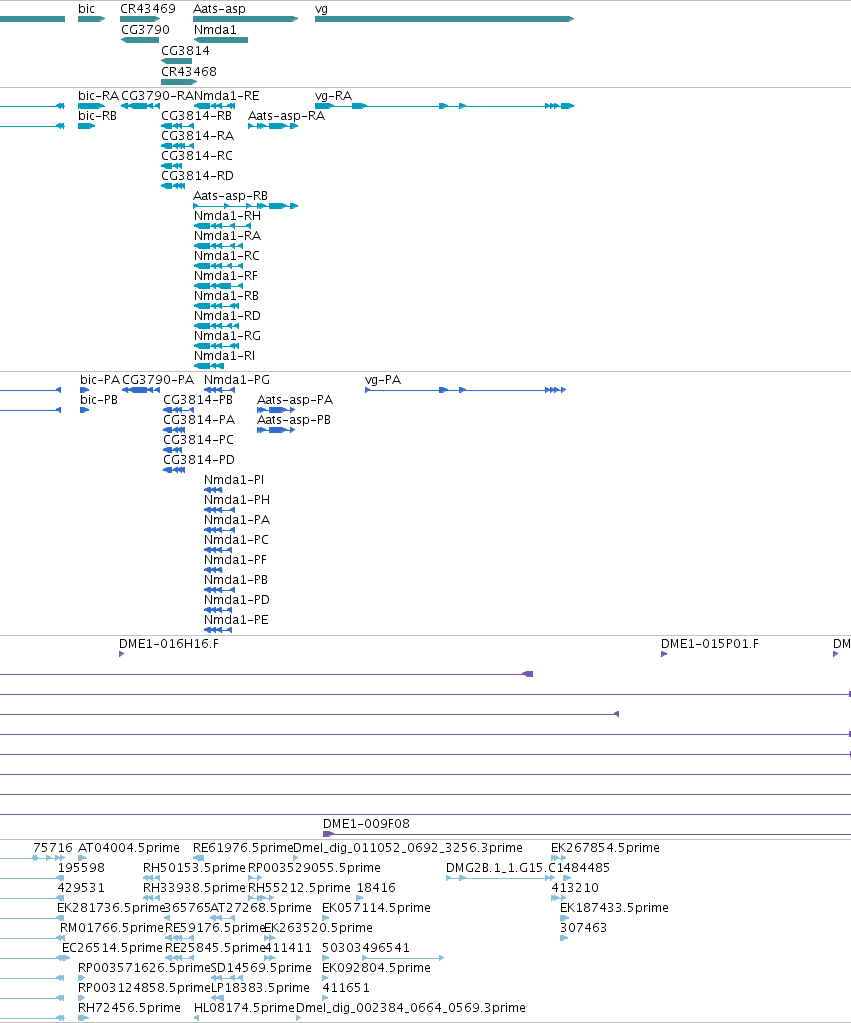This screenshot has width=851, height=1023.
Task: Click transcript CG3814-RA
Action: (x=178, y=146)
